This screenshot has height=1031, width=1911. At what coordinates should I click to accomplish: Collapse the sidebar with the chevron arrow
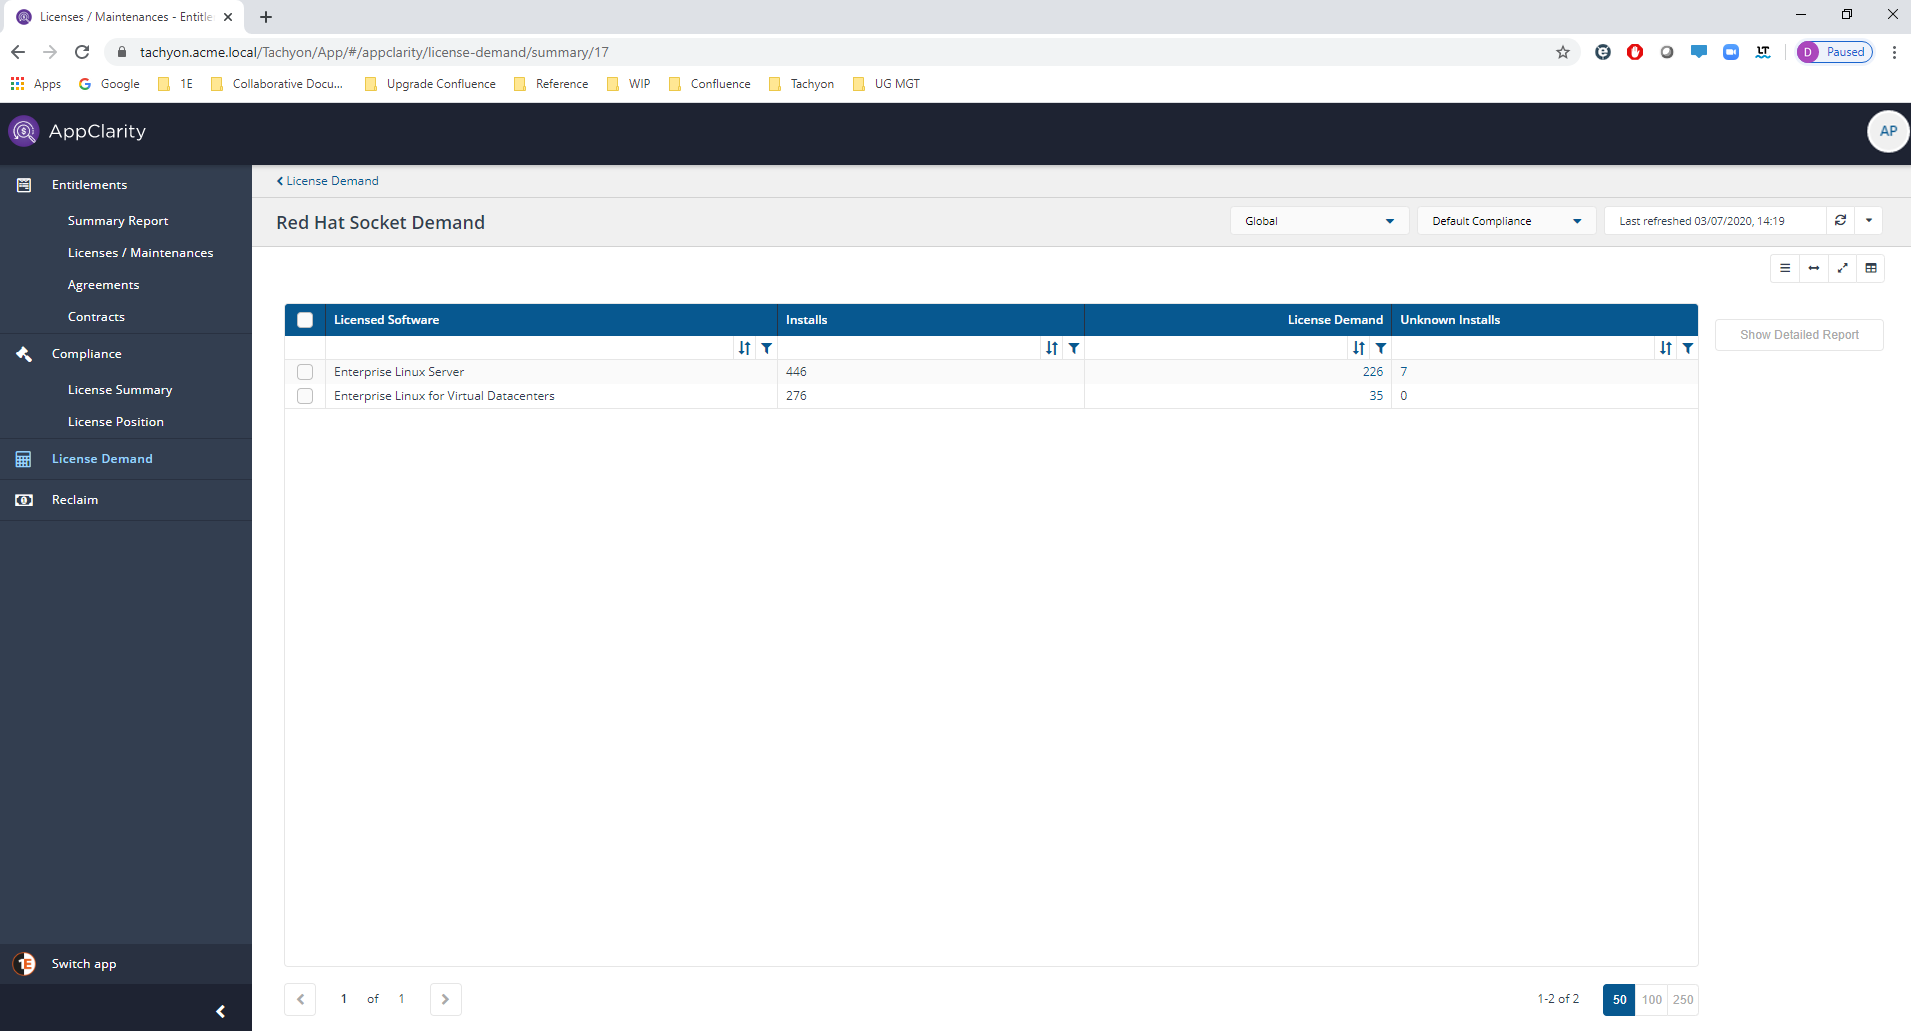pyautogui.click(x=221, y=1011)
